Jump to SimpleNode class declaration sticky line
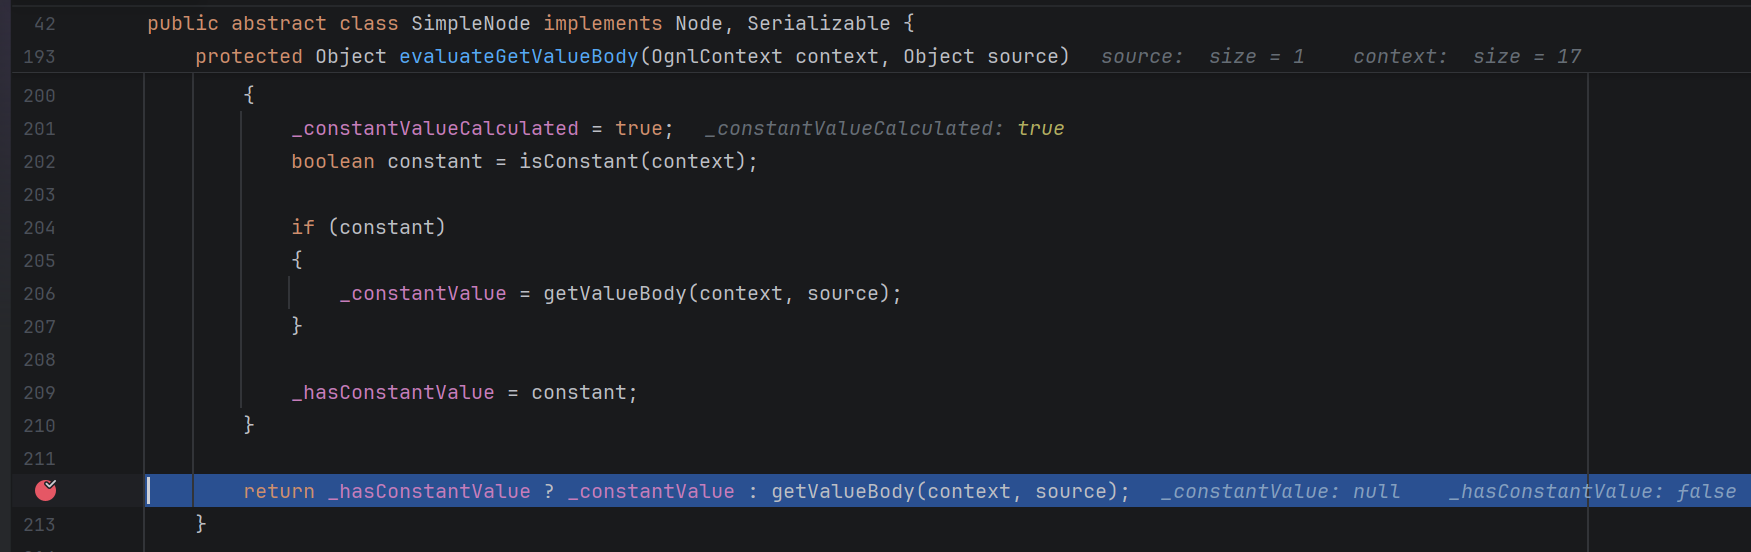This screenshot has width=1751, height=552. (x=530, y=23)
